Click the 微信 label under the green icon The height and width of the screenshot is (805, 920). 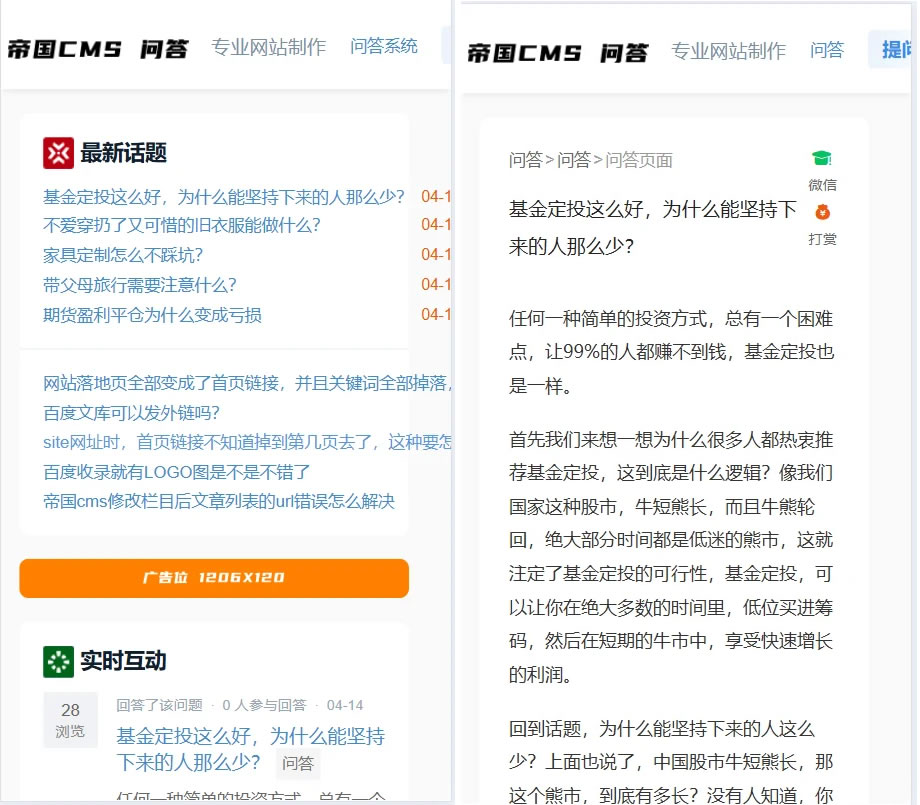823,185
